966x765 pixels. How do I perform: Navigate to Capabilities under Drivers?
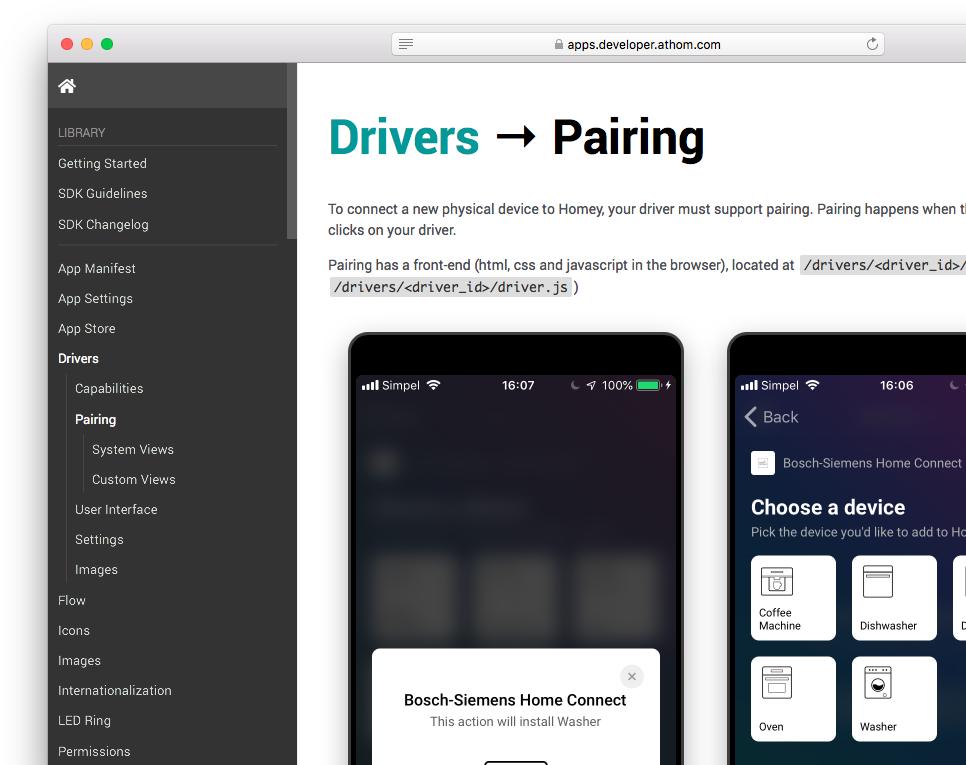[x=109, y=388]
